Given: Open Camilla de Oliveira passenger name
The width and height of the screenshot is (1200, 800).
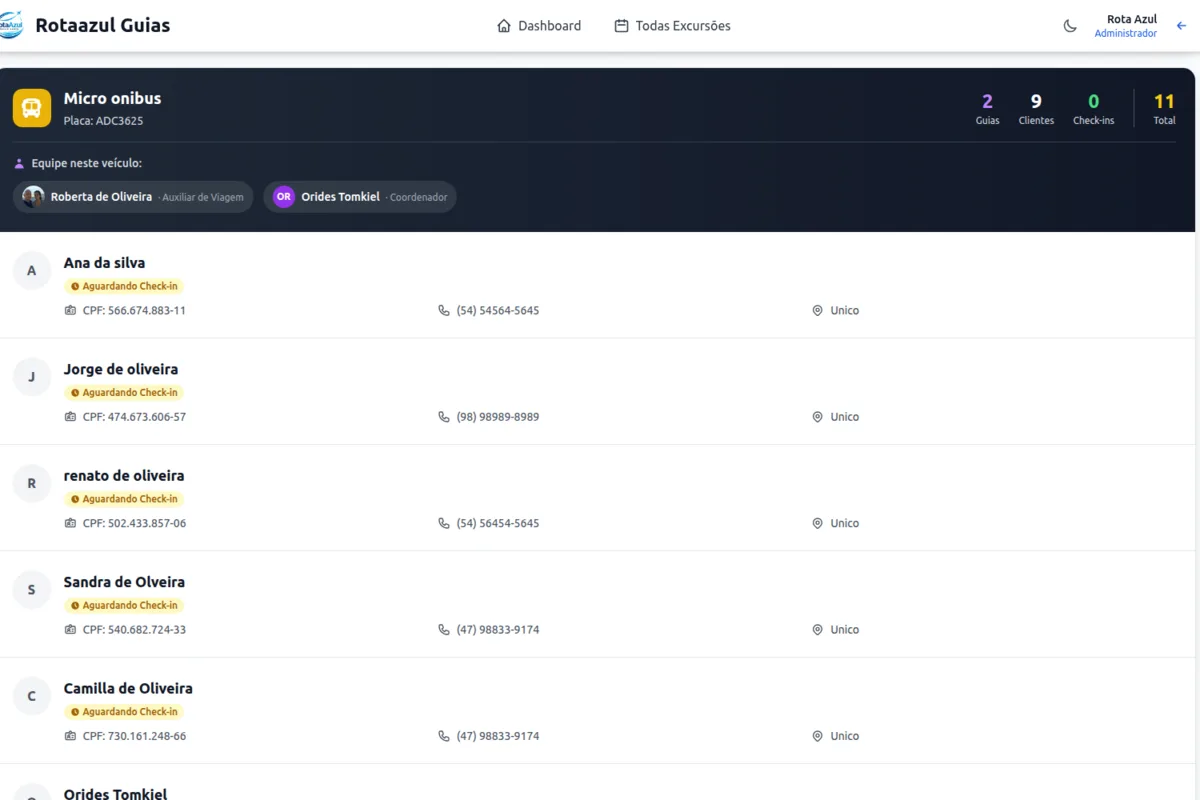Looking at the screenshot, I should click(128, 689).
